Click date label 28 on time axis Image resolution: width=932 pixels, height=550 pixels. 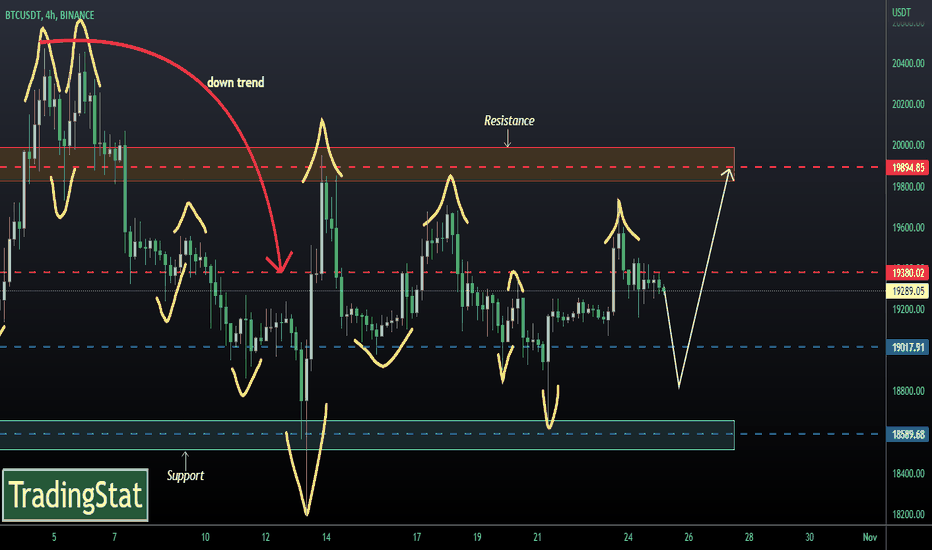749,538
